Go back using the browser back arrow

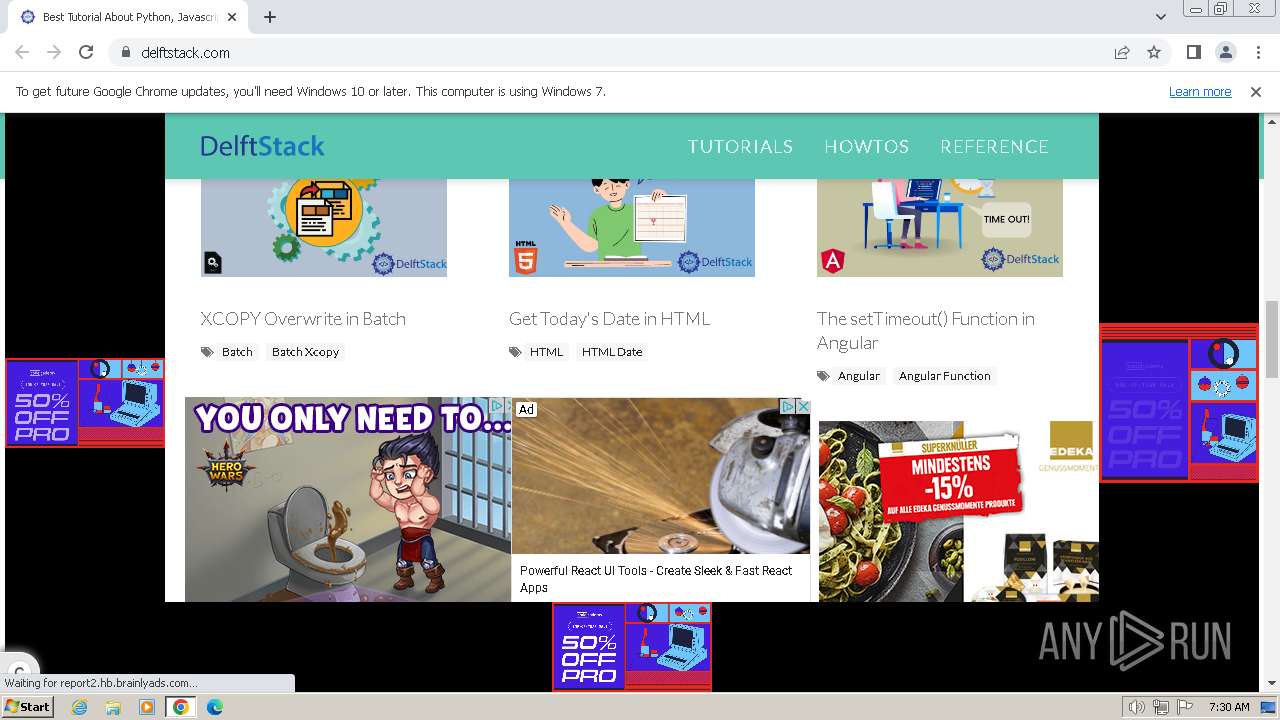click(x=22, y=52)
